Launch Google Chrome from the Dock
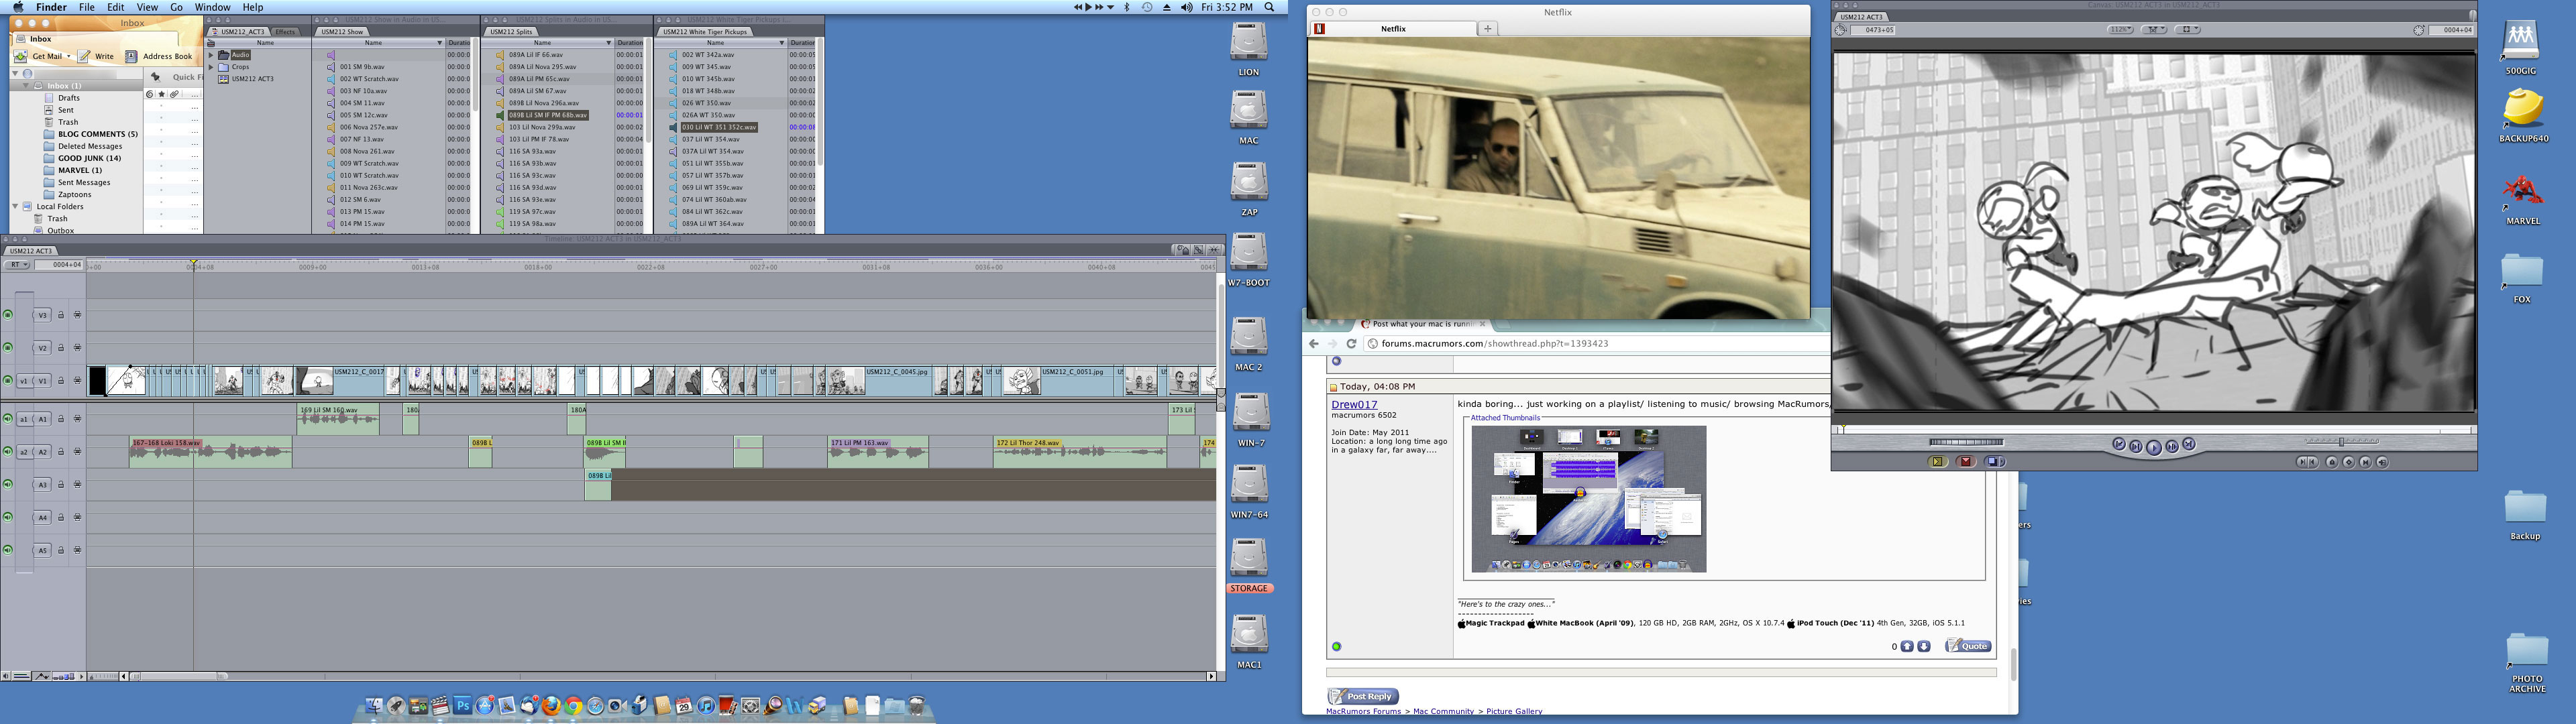This screenshot has height=724, width=2576. (x=574, y=706)
